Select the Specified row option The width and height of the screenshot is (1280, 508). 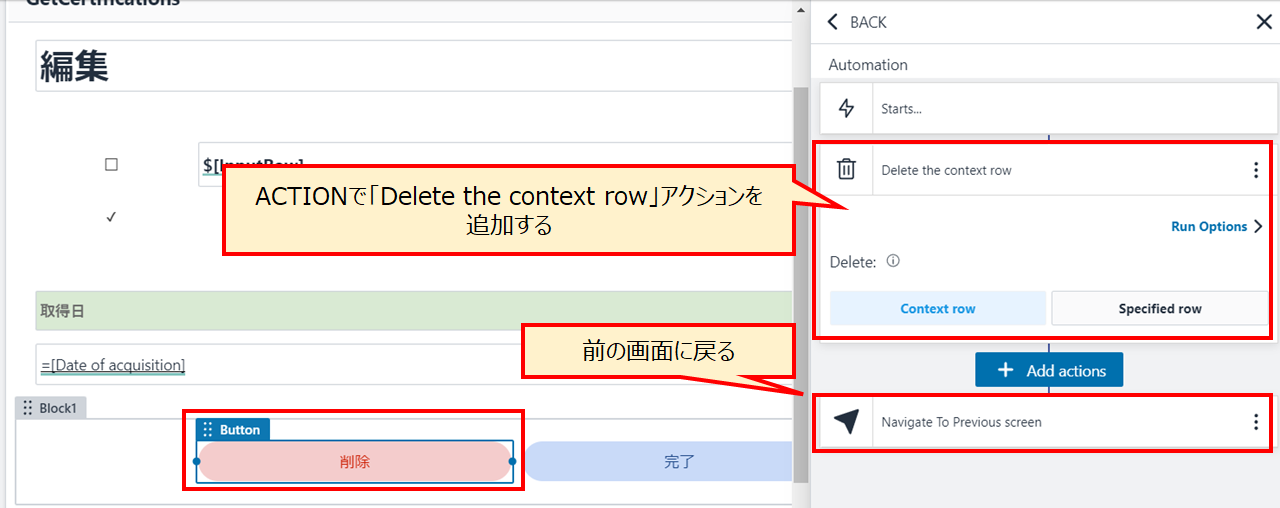coord(1160,308)
